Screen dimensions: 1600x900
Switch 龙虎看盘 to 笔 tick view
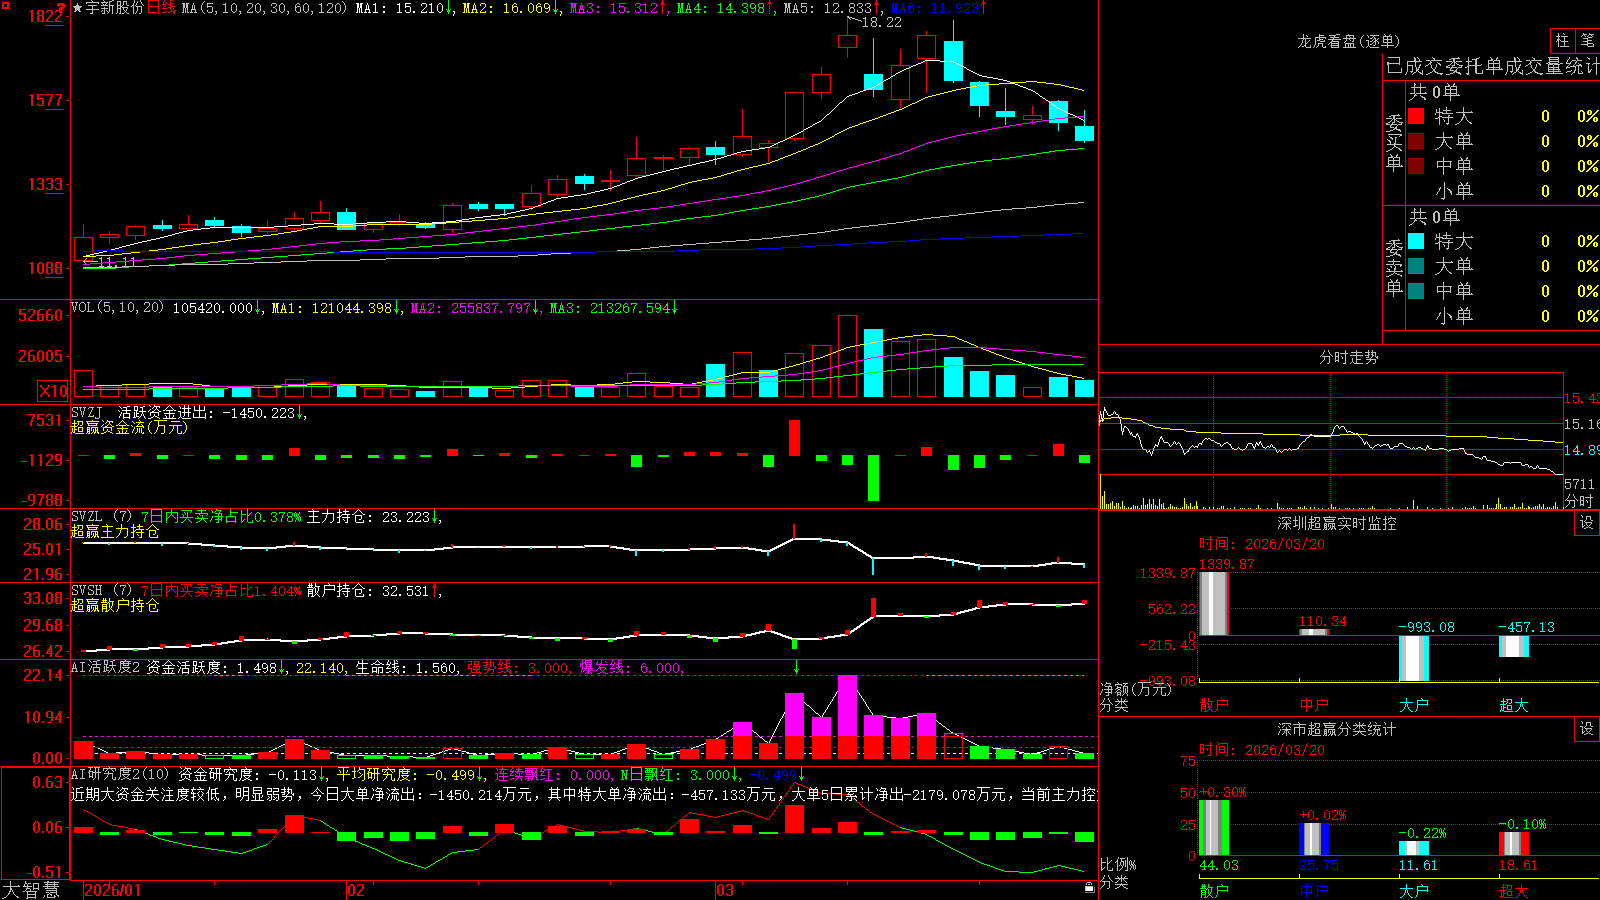tap(1588, 40)
